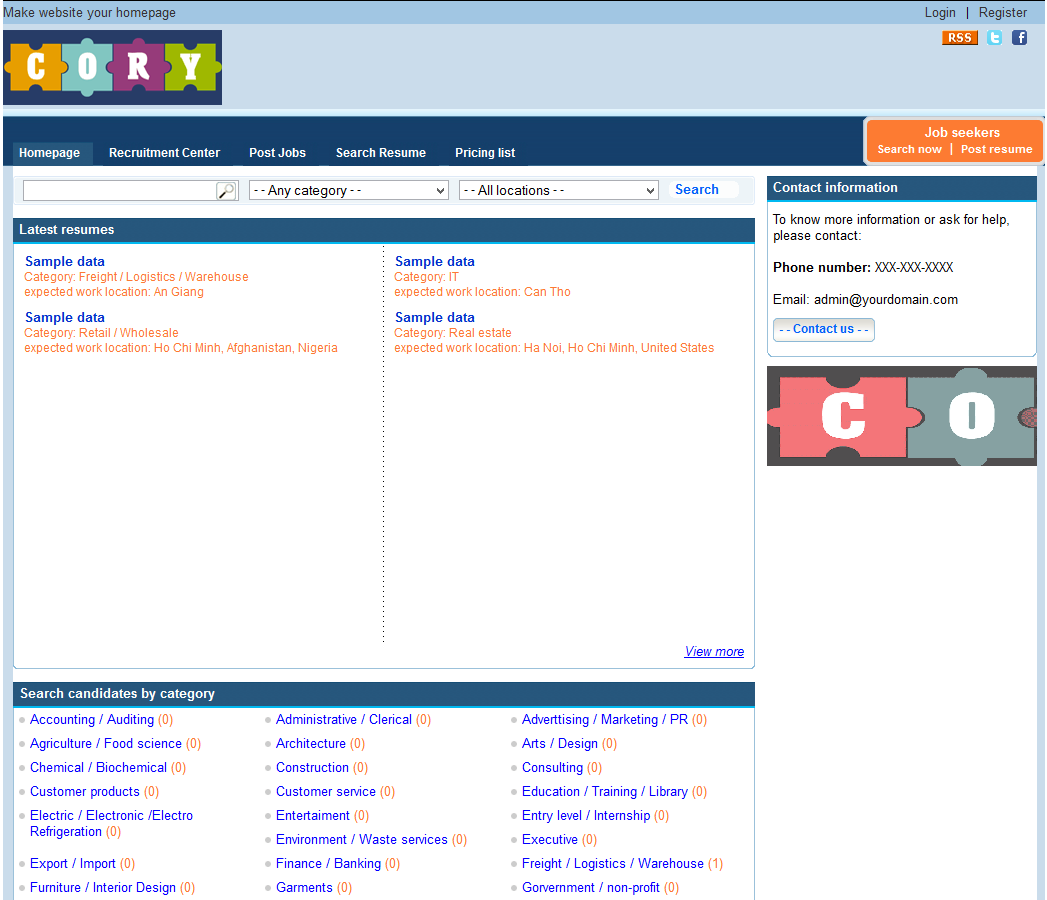1047x900 pixels.
Task: Open the View more resumes link
Action: [x=714, y=651]
